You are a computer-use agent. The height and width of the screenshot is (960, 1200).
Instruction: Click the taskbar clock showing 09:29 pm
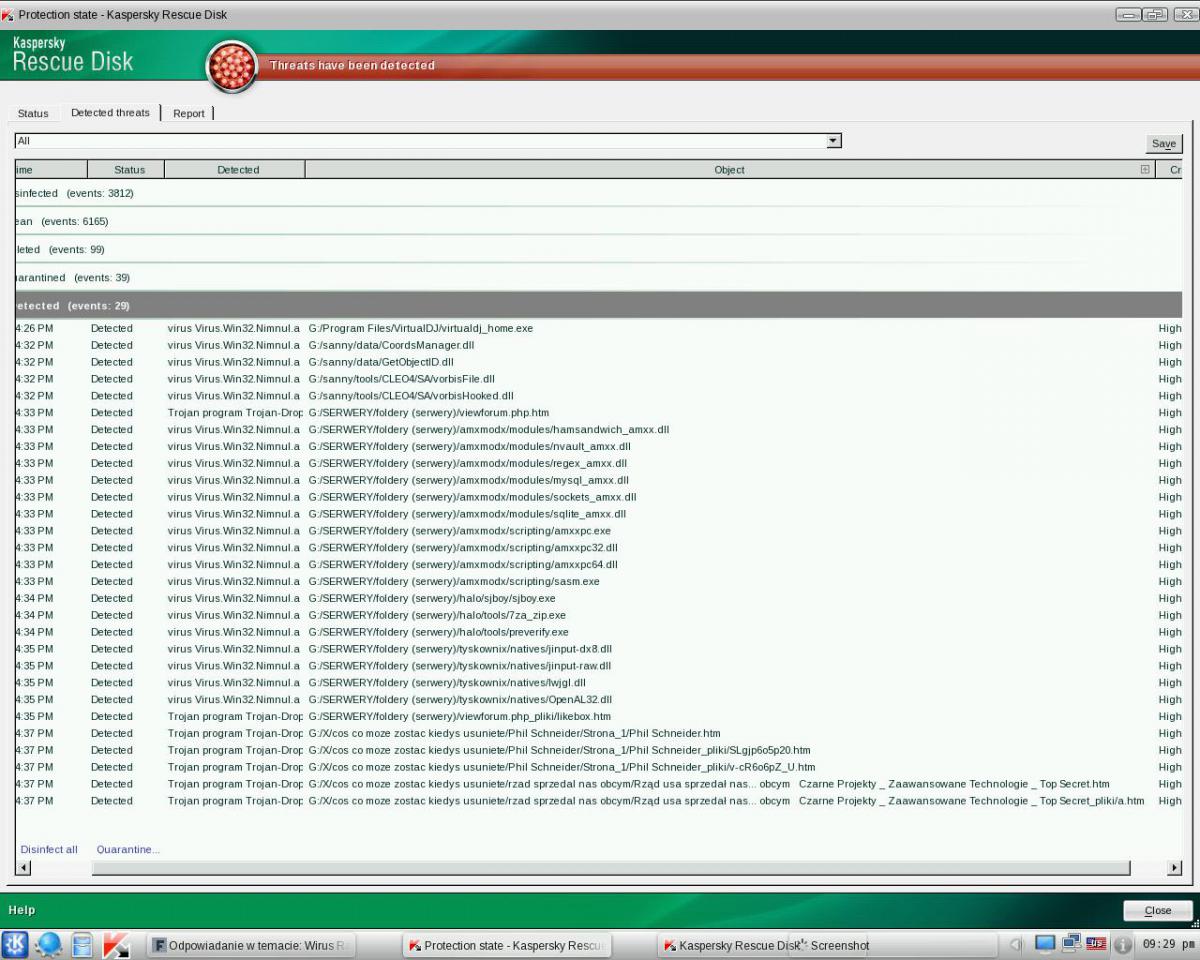click(x=1167, y=944)
